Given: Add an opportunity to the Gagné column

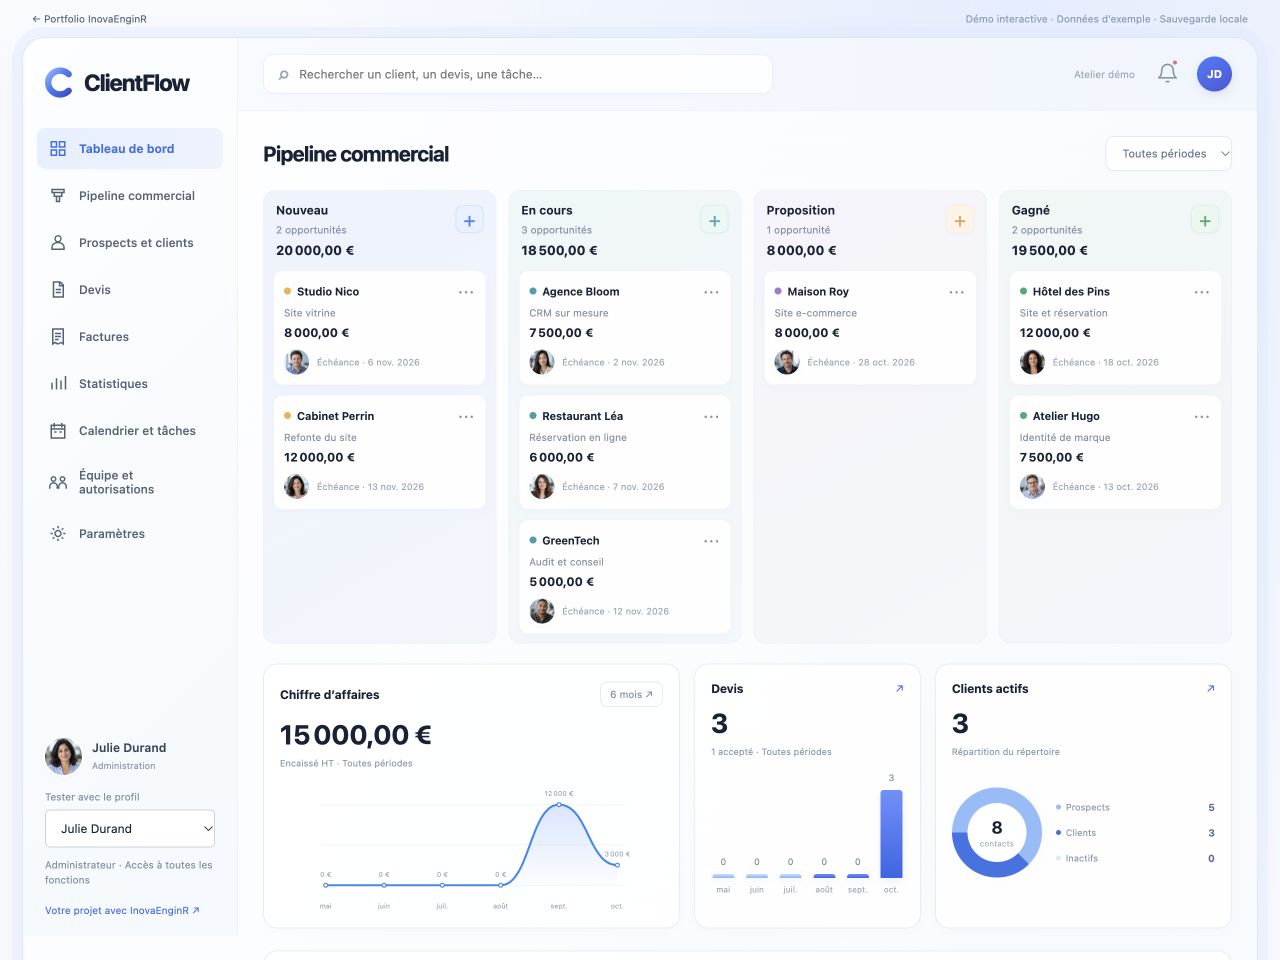Looking at the screenshot, I should point(1205,221).
